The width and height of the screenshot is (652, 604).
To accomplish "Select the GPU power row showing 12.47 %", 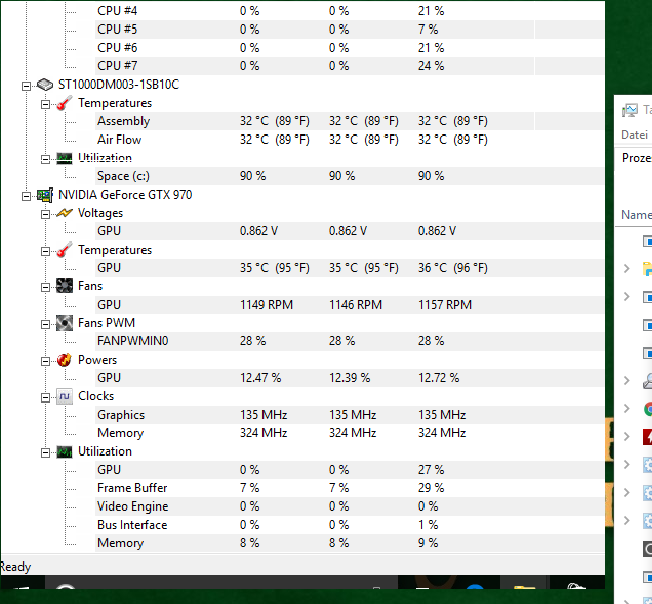I will 349,378.
